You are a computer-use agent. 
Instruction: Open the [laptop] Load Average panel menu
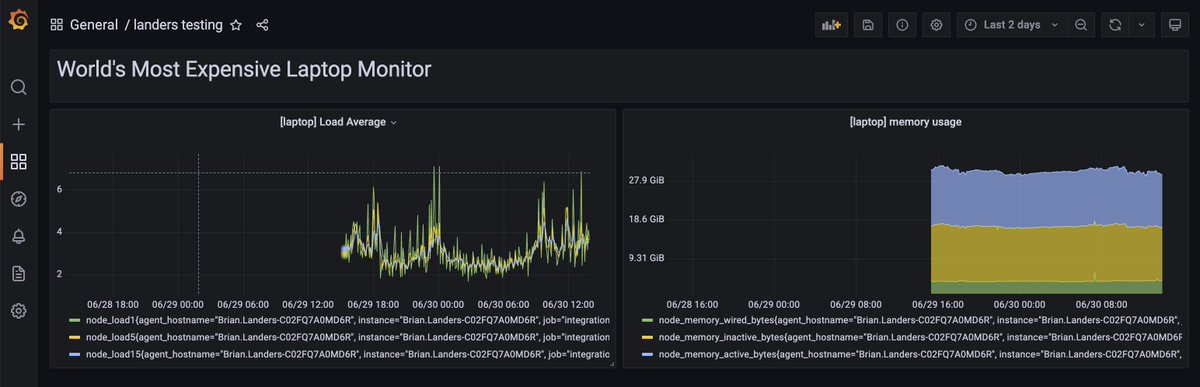click(339, 122)
